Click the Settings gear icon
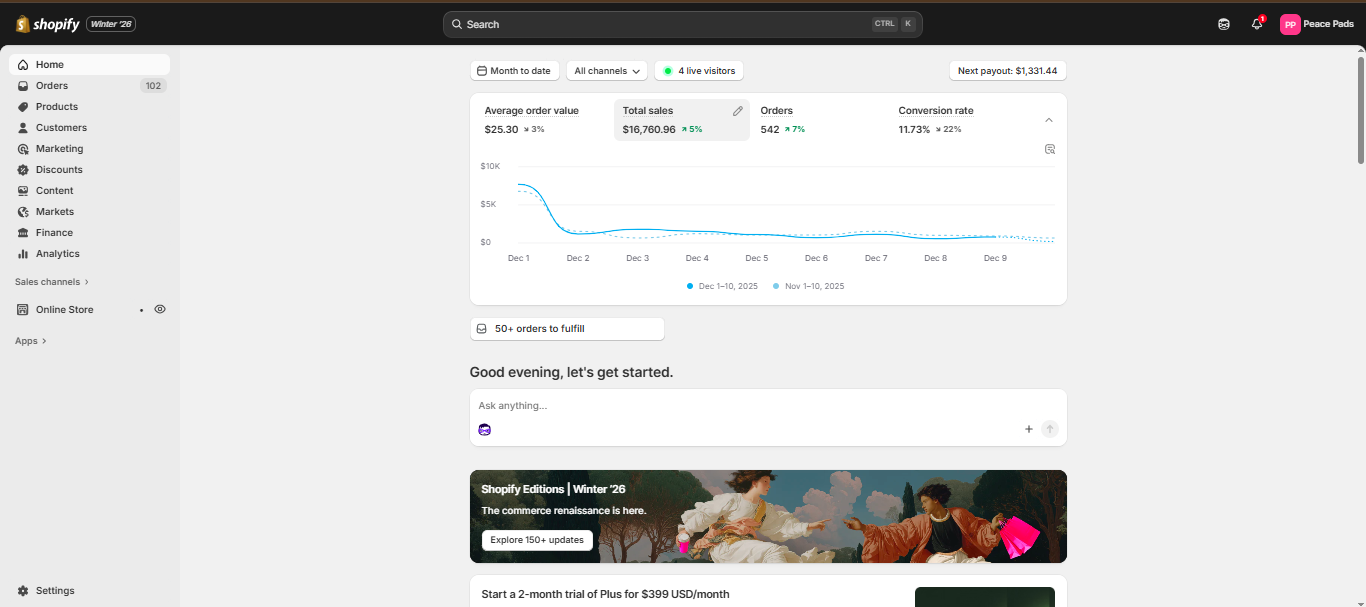Viewport: 1366px width, 607px height. tap(23, 591)
